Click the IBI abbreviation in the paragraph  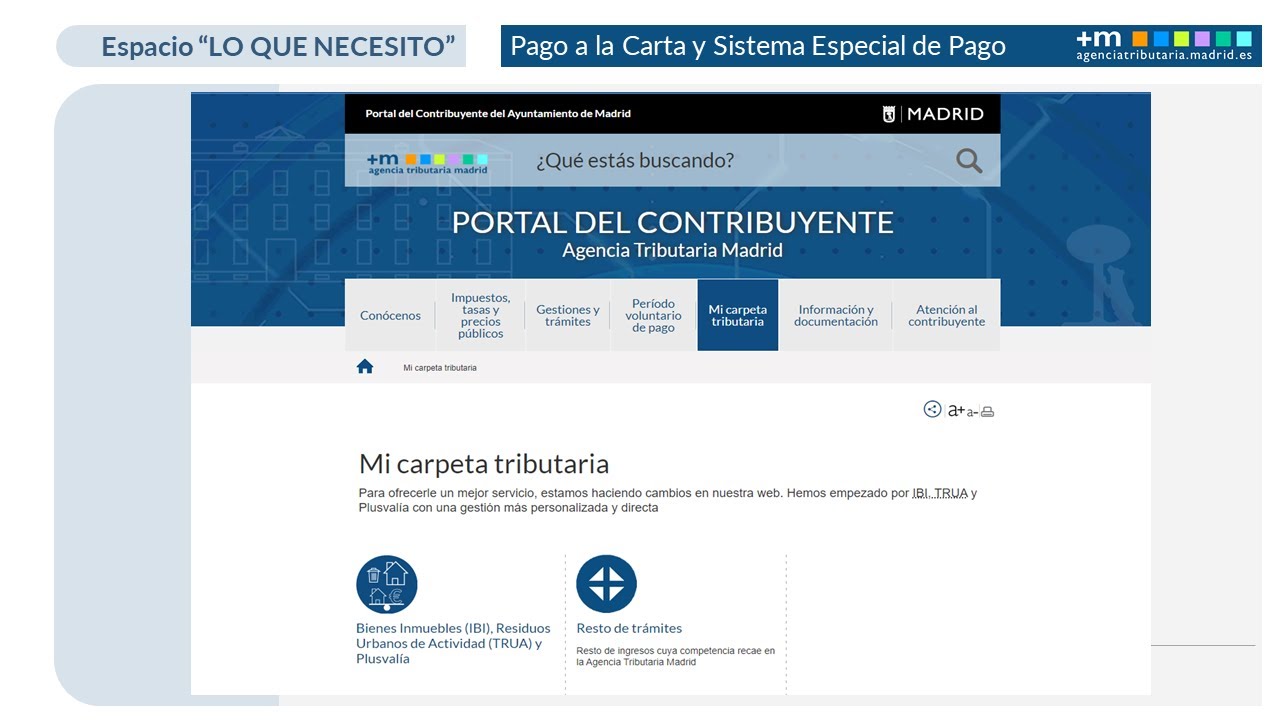pos(920,493)
